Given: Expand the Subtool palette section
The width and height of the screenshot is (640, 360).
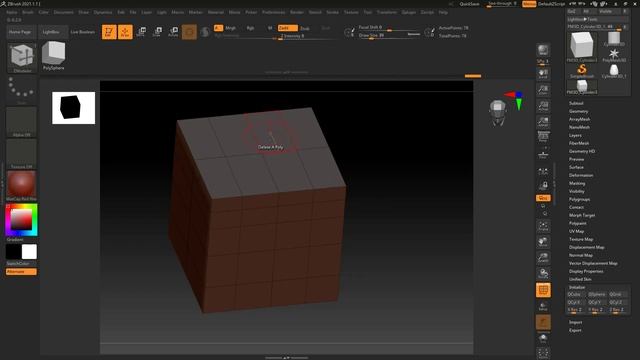Looking at the screenshot, I should 576,103.
